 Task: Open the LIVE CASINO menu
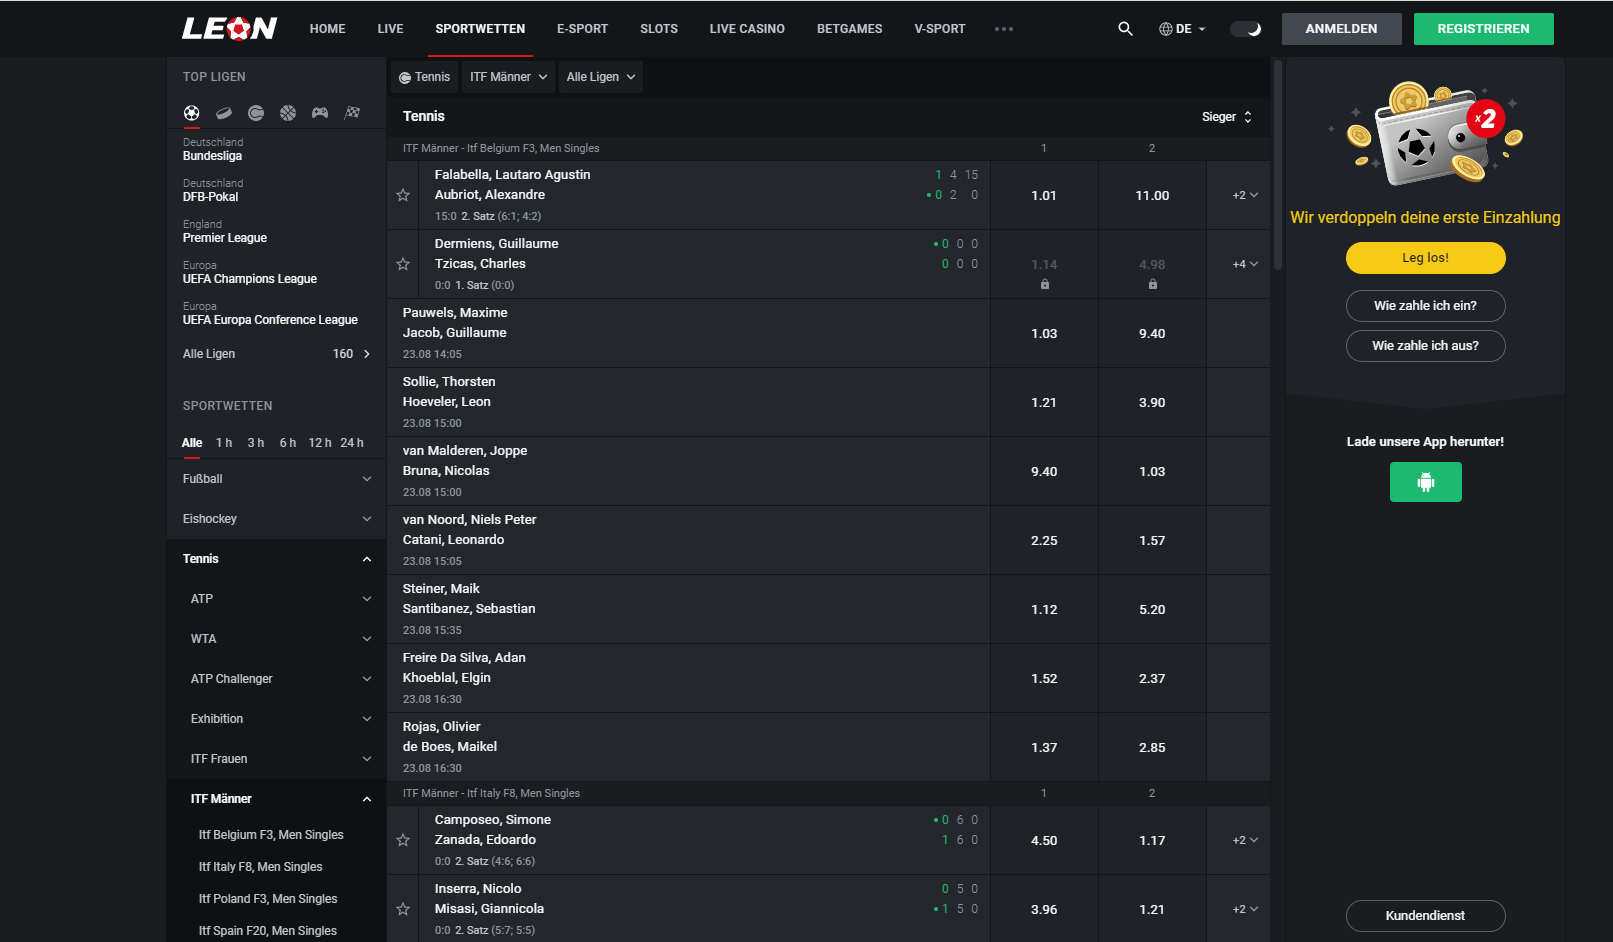click(747, 29)
